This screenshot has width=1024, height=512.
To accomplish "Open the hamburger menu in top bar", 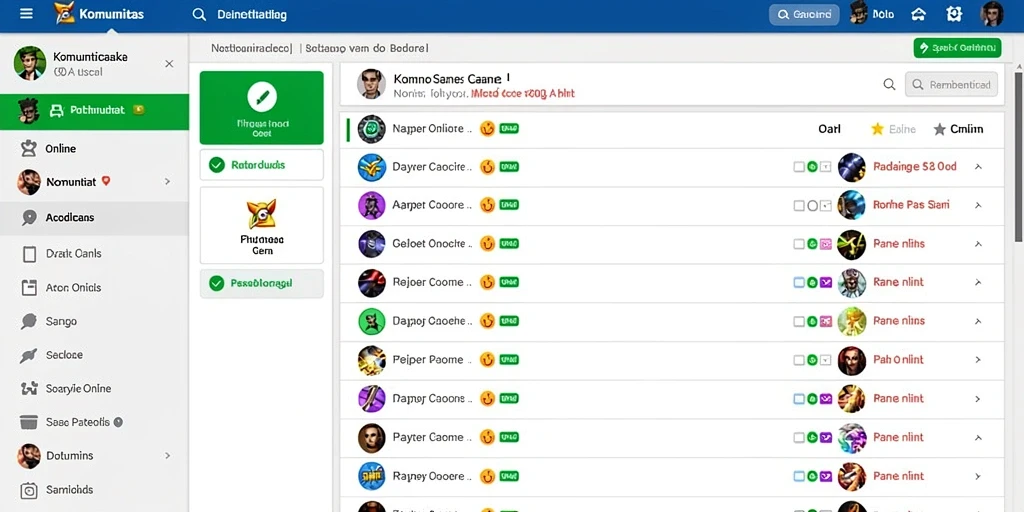I will click(26, 14).
